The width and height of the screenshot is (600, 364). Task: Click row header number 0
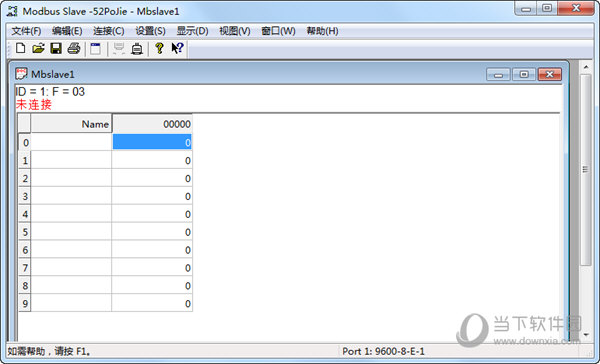click(25, 142)
